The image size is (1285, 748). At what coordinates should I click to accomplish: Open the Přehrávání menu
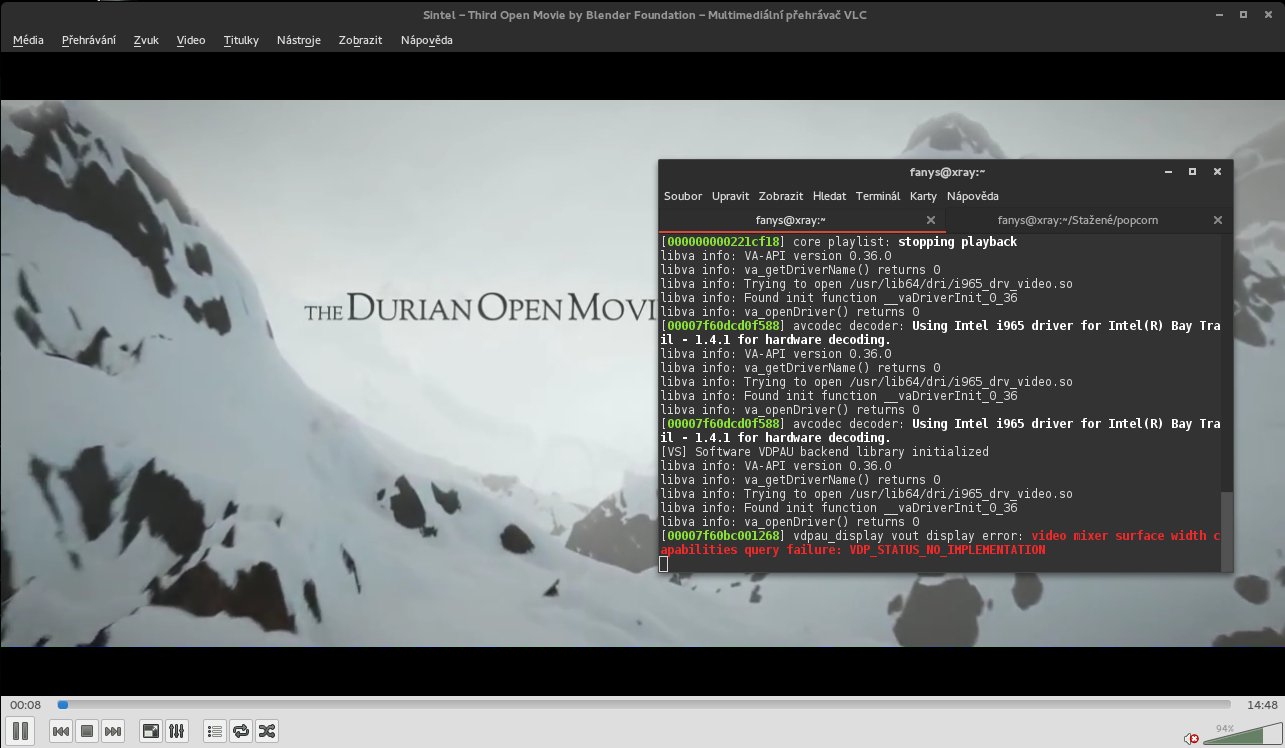point(88,40)
